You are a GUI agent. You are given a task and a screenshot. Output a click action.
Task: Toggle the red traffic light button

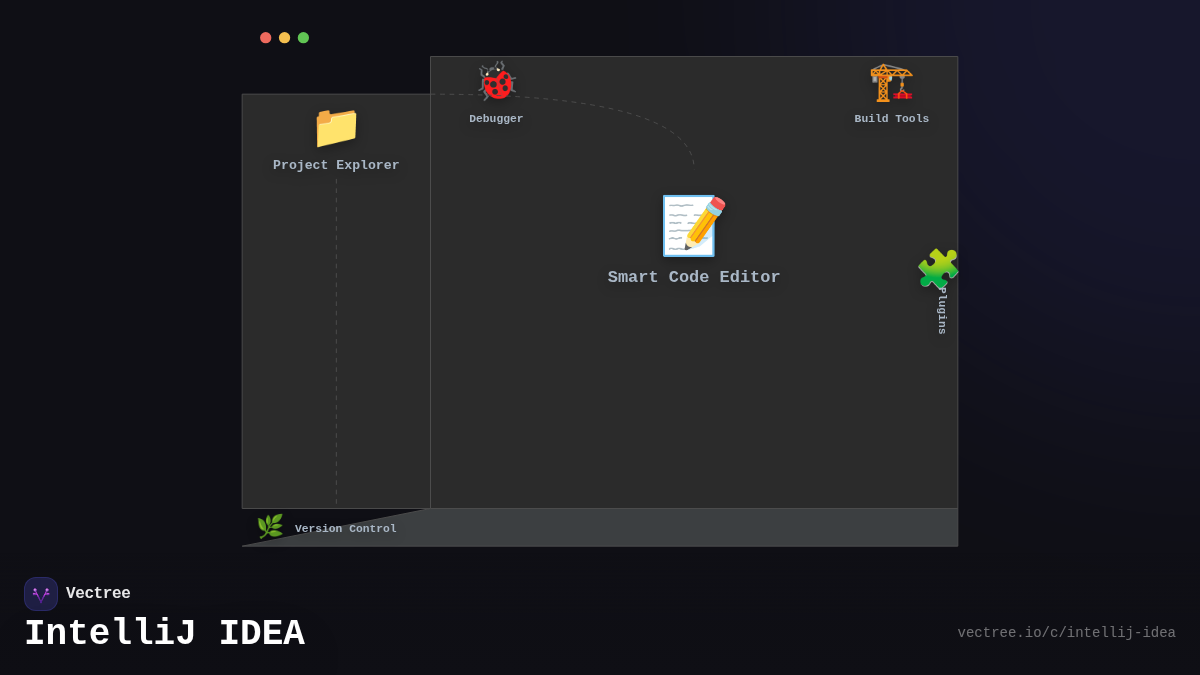pyautogui.click(x=265, y=37)
